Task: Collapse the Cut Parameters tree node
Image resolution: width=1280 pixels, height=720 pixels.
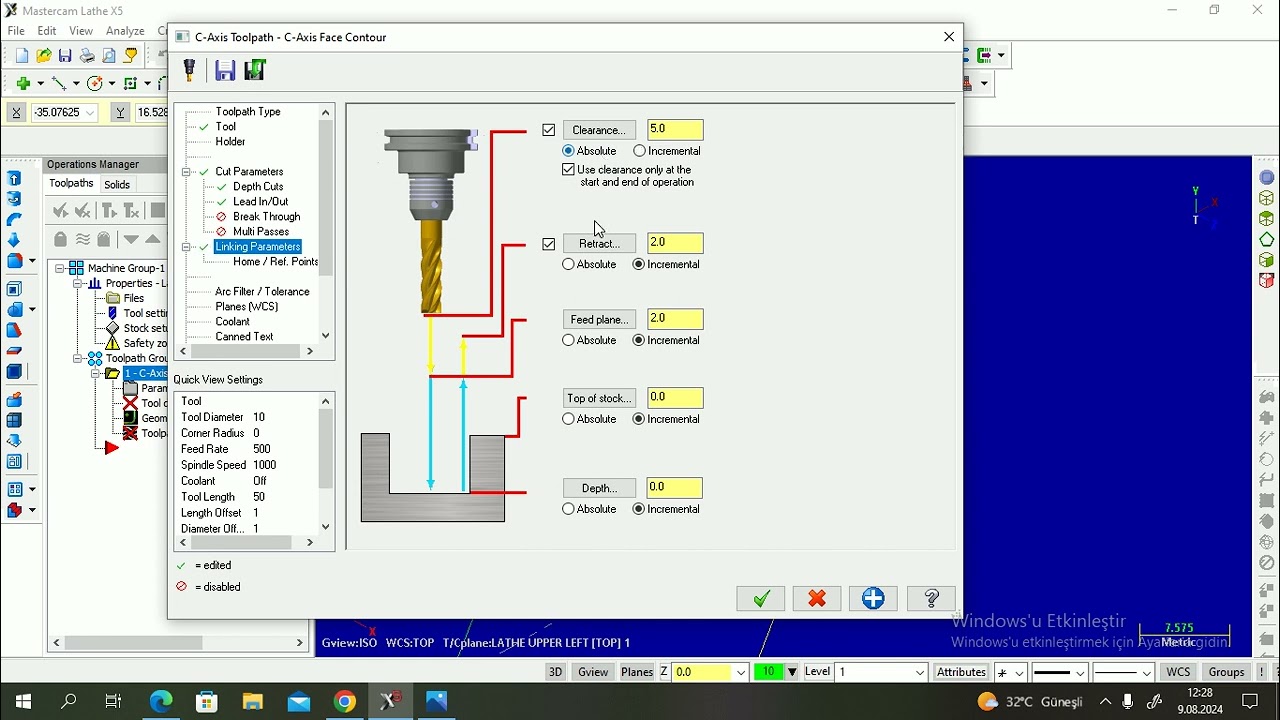Action: (x=186, y=172)
